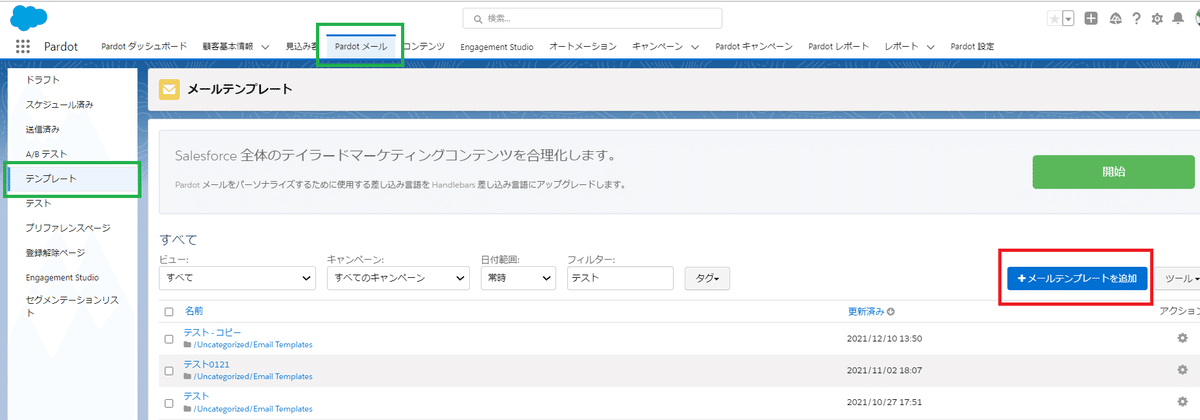Select A/B テスト in sidebar

coord(45,154)
